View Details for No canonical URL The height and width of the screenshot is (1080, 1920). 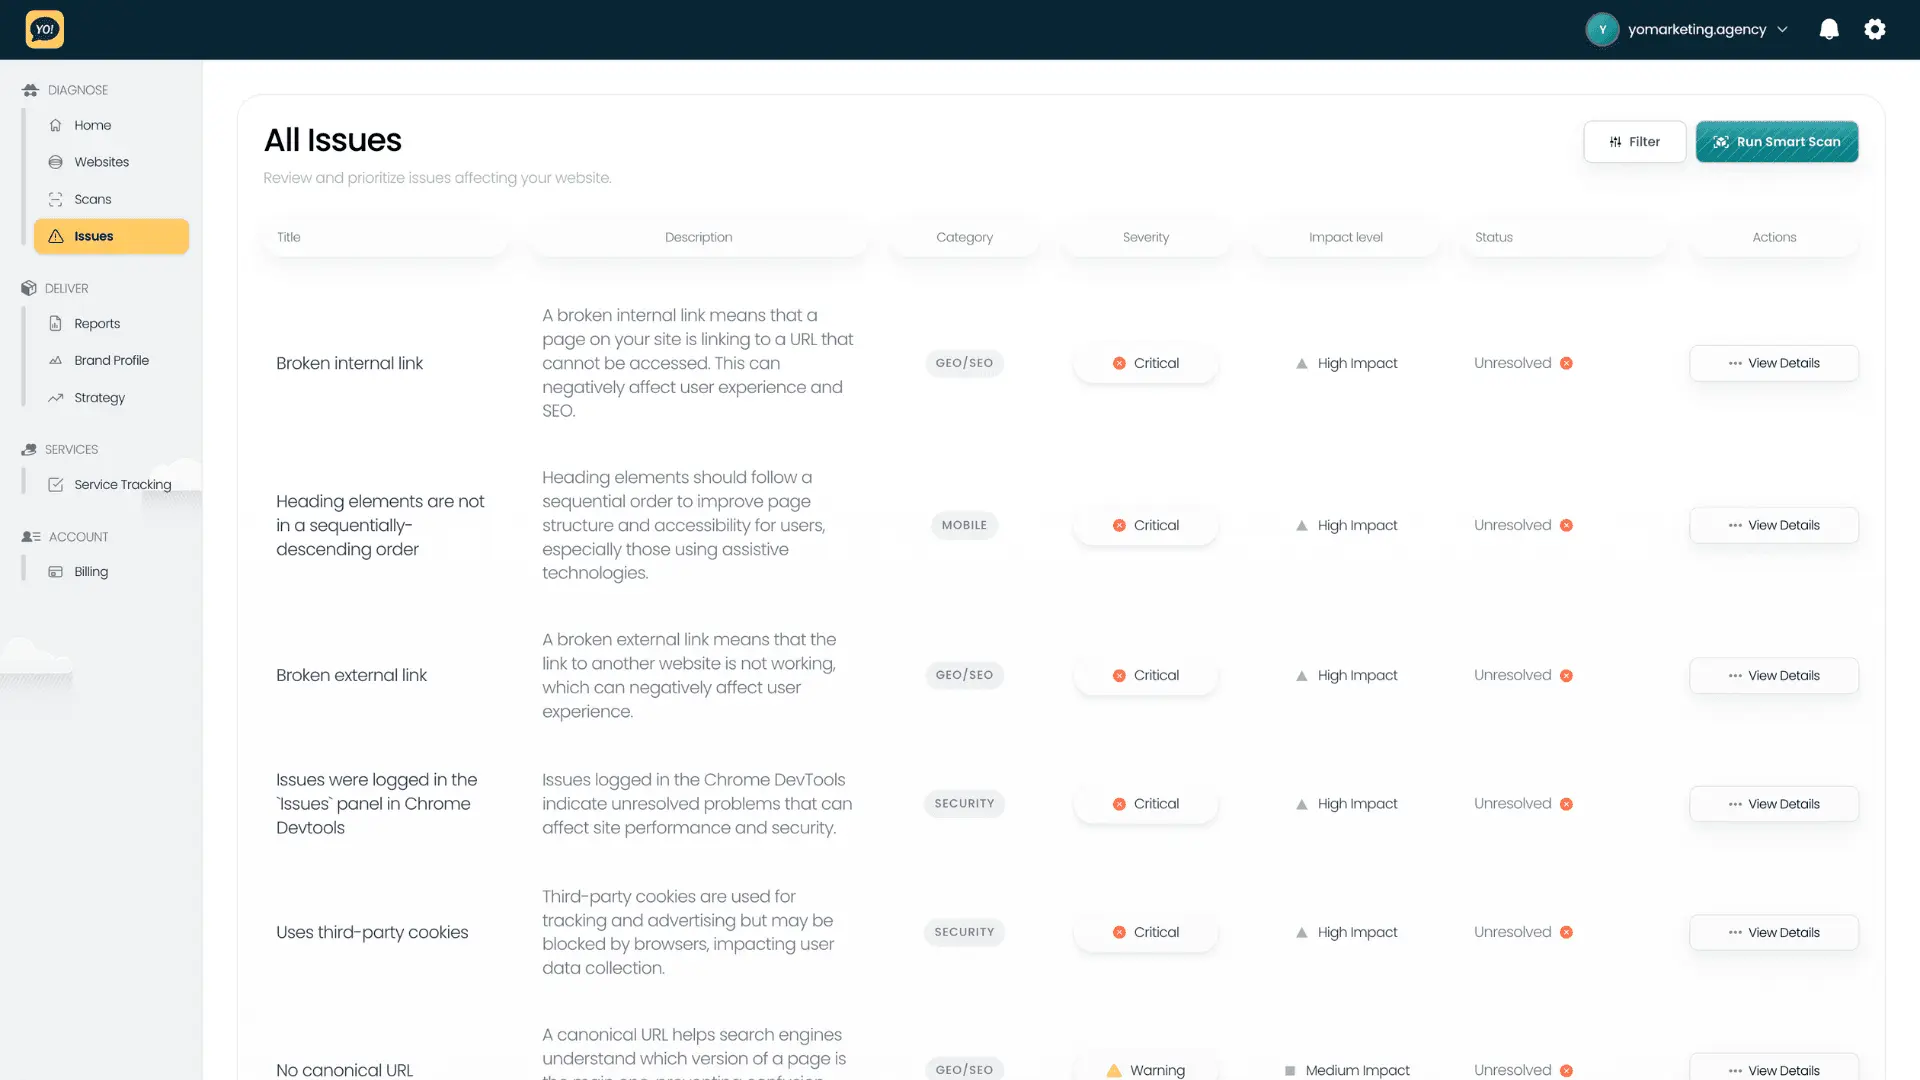click(x=1774, y=1068)
